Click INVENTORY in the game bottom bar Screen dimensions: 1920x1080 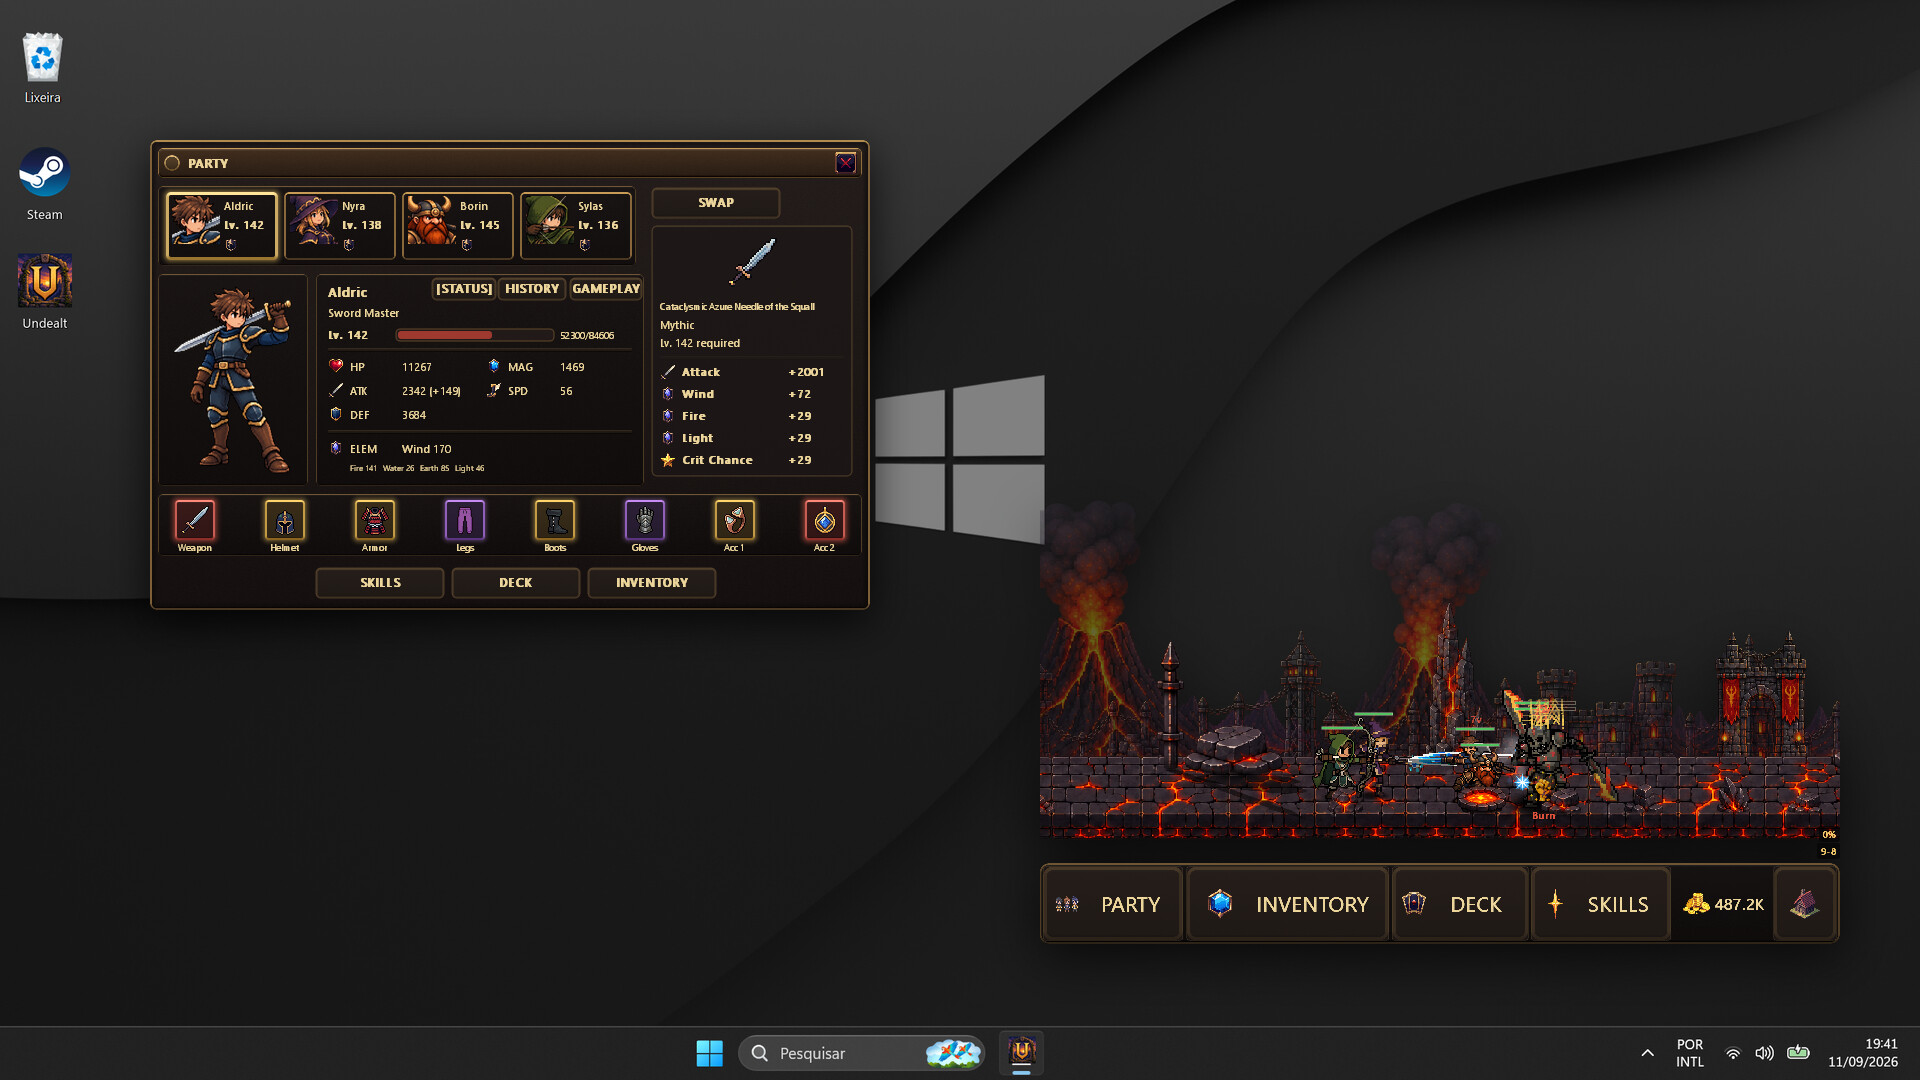(x=1288, y=904)
